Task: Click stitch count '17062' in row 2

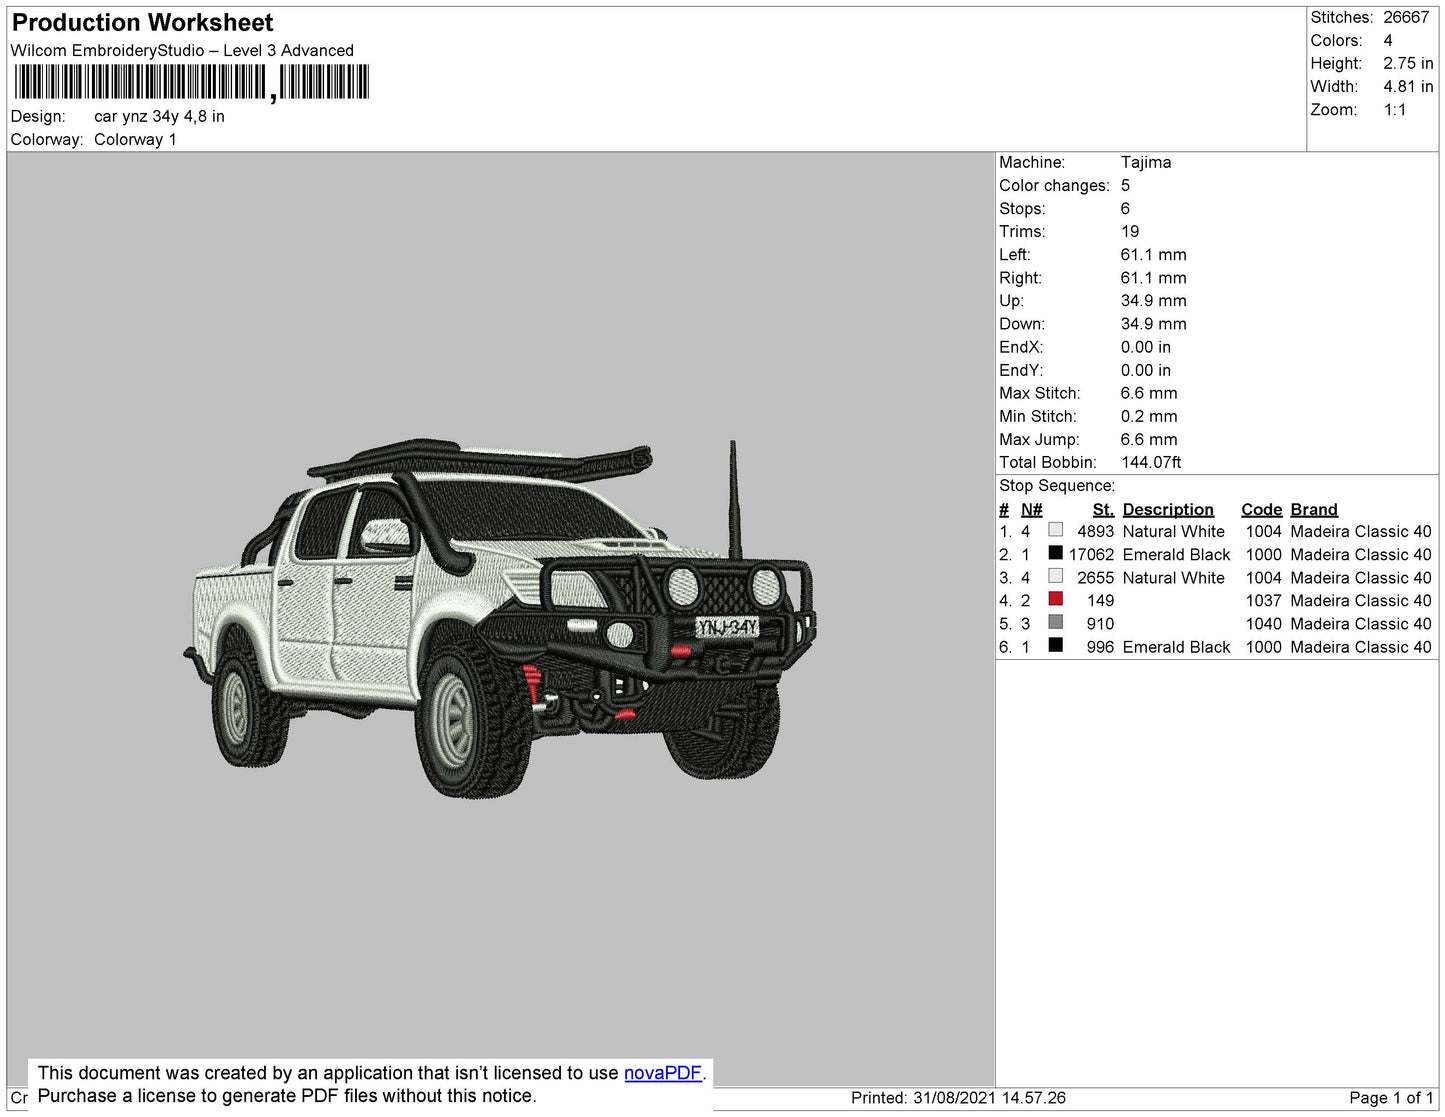Action: (x=1091, y=554)
